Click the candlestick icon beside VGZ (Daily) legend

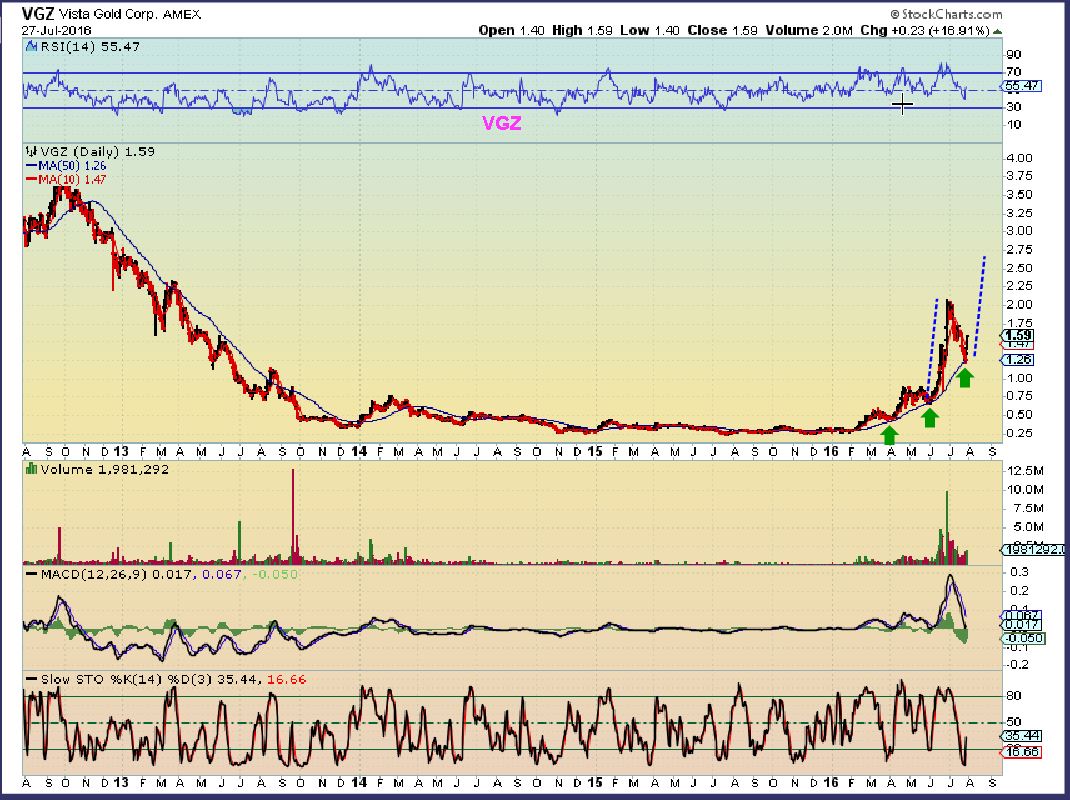pos(29,152)
